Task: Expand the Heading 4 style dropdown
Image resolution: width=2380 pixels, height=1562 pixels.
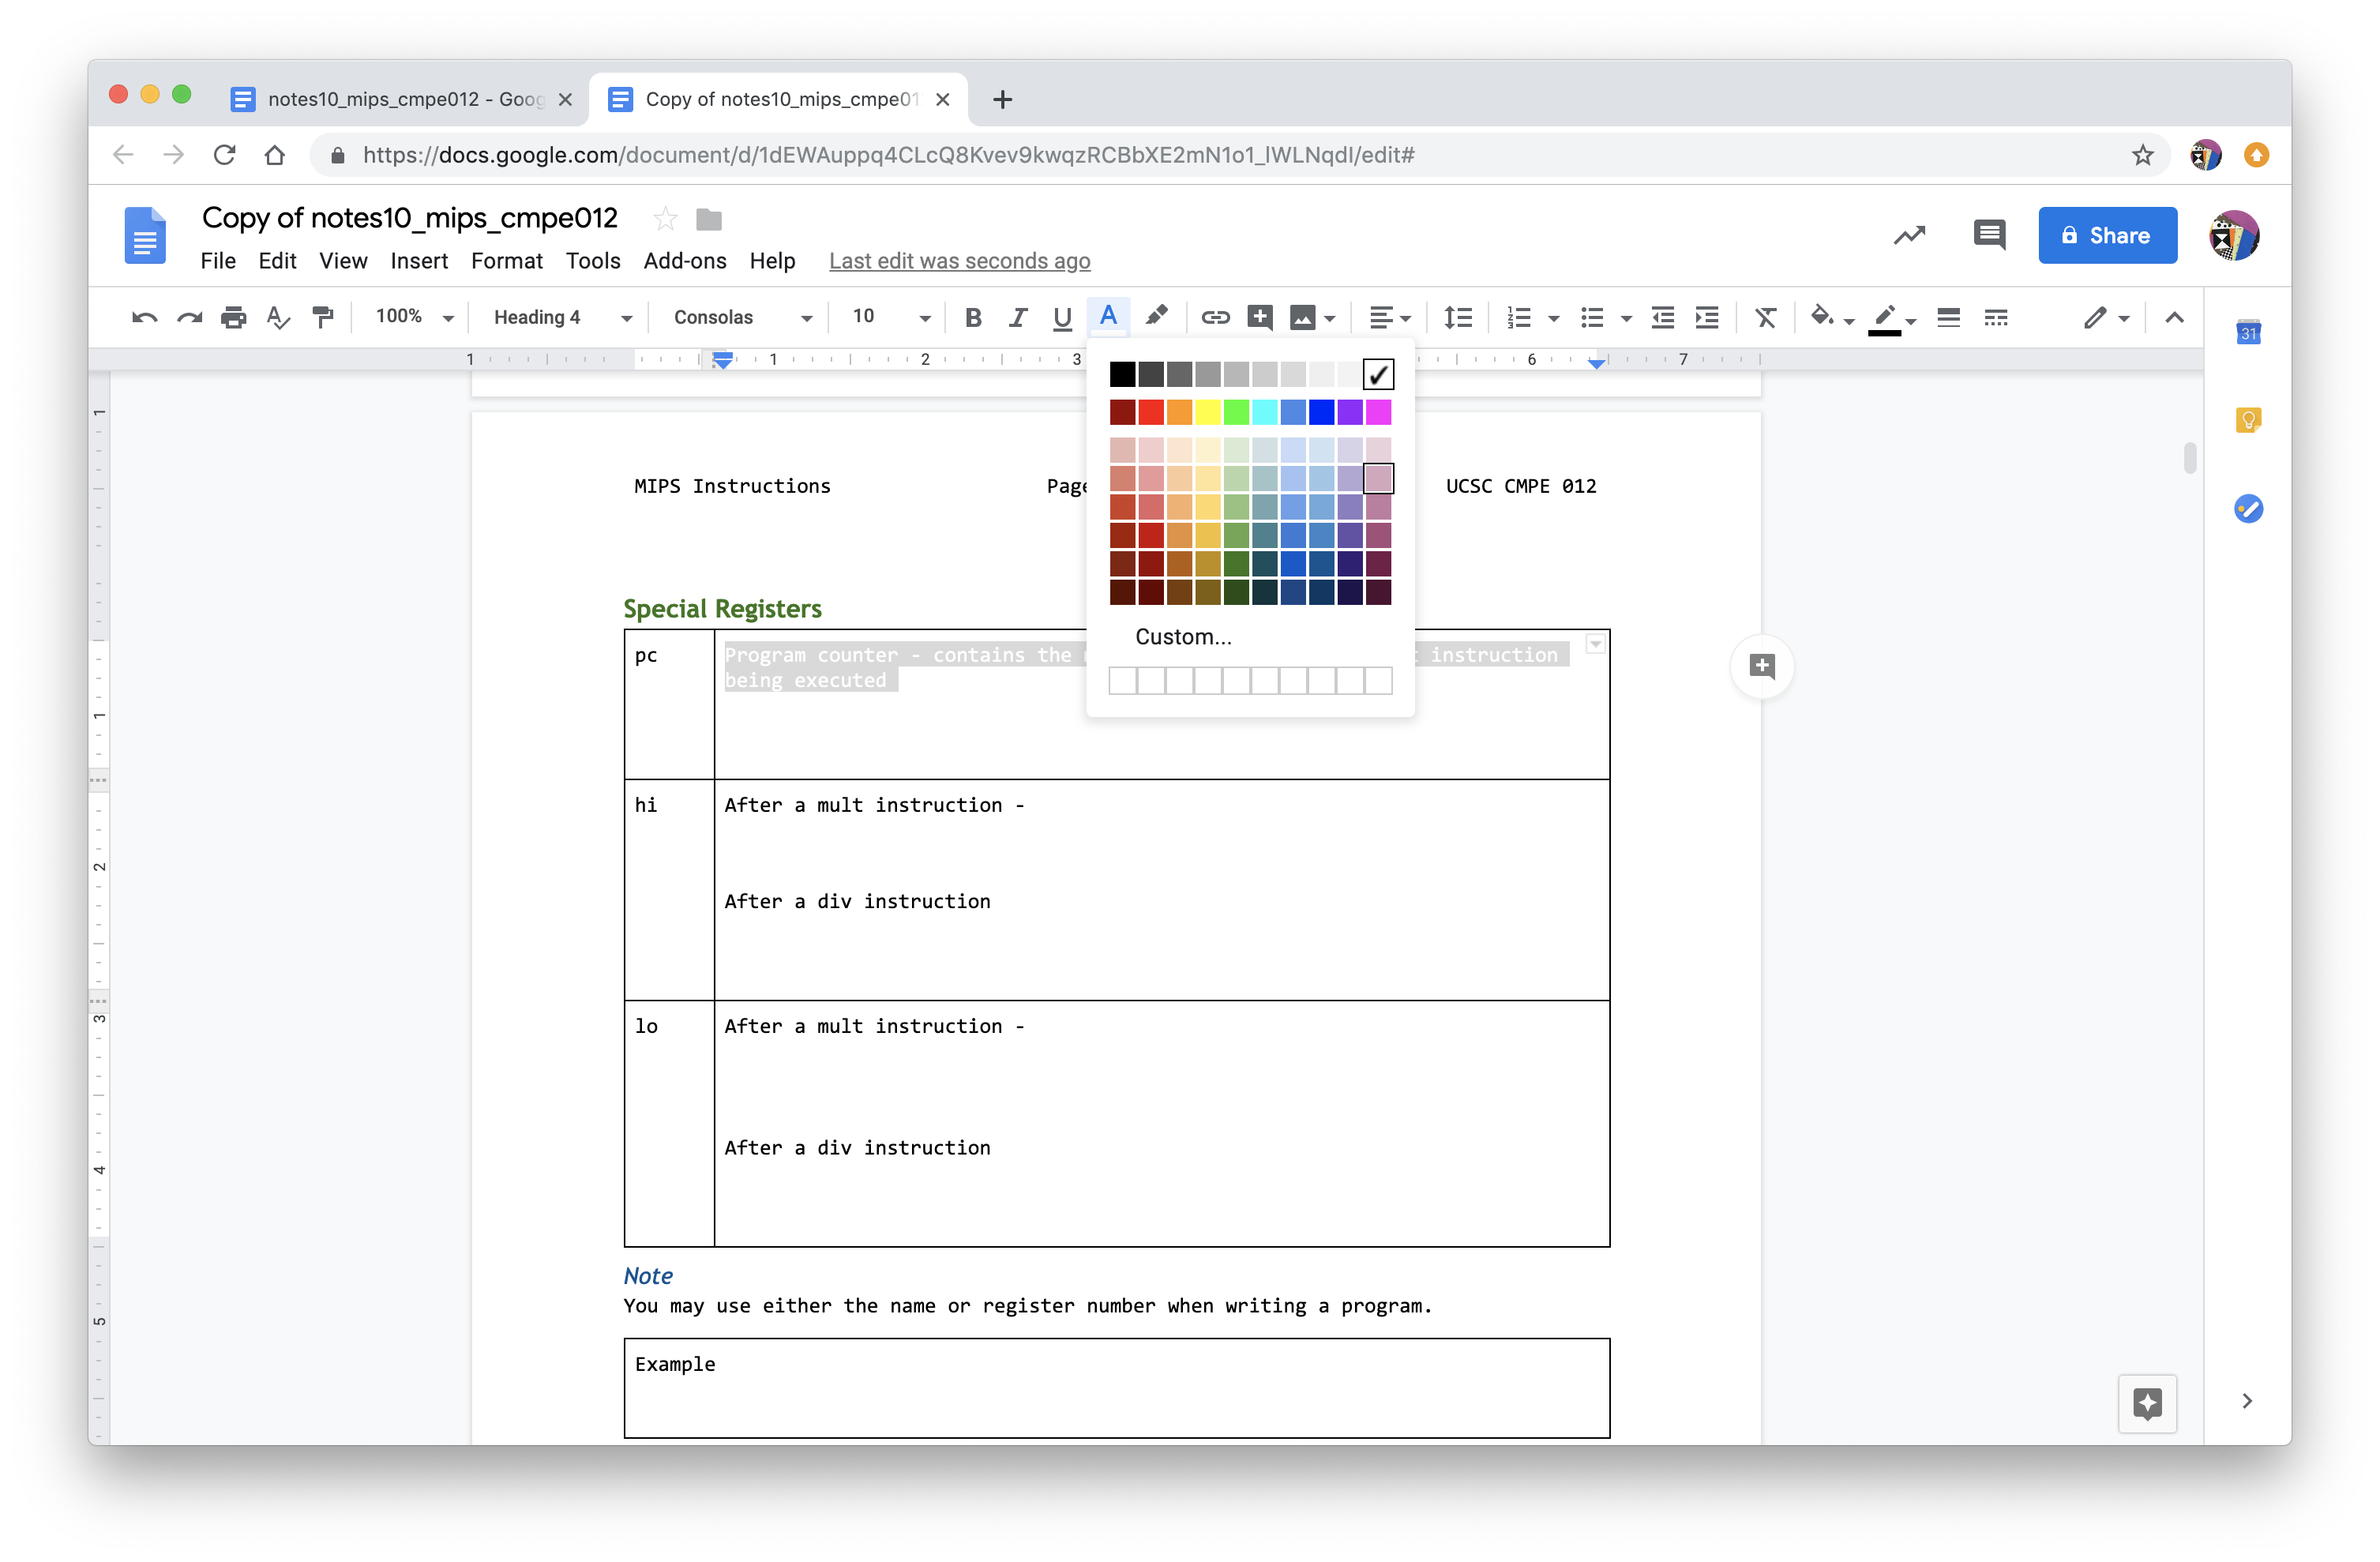Action: [627, 317]
